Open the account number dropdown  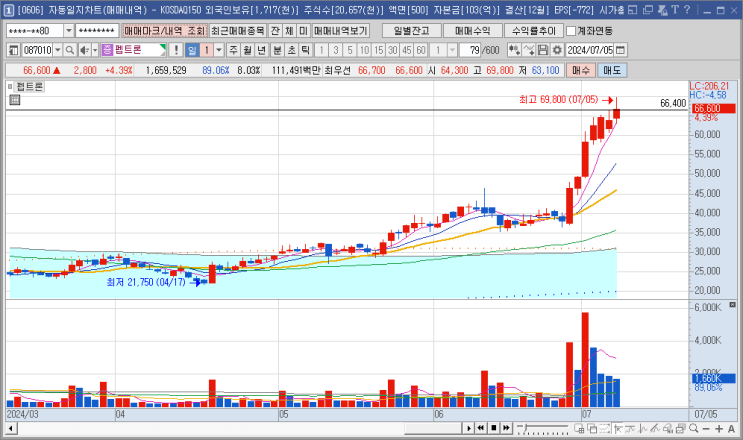[69, 31]
